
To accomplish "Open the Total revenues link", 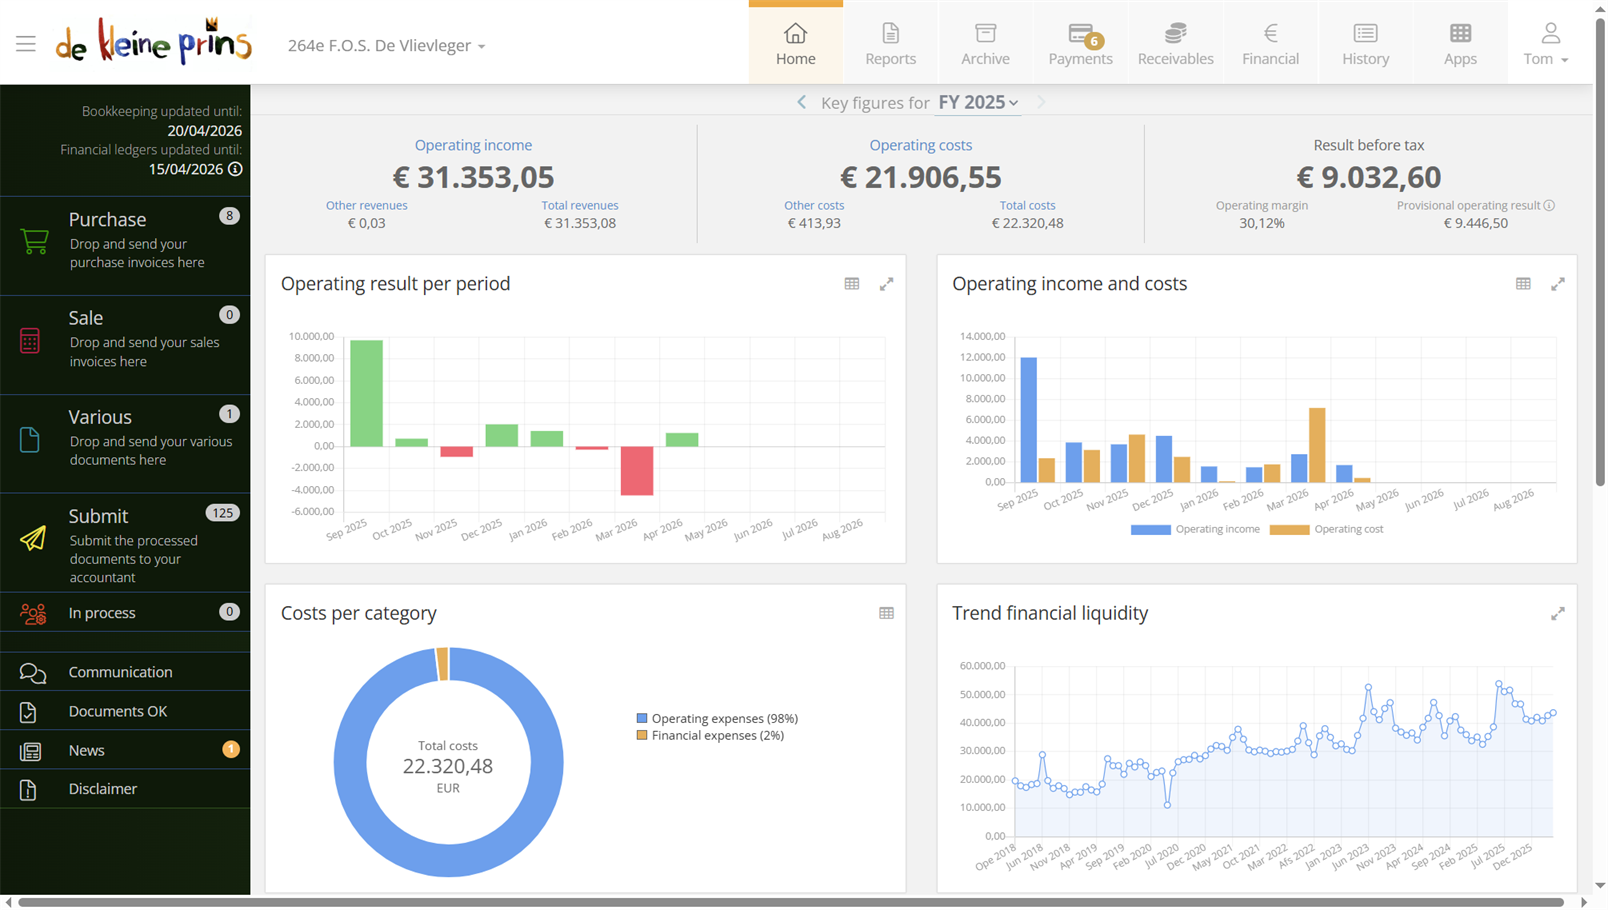I will pyautogui.click(x=580, y=205).
